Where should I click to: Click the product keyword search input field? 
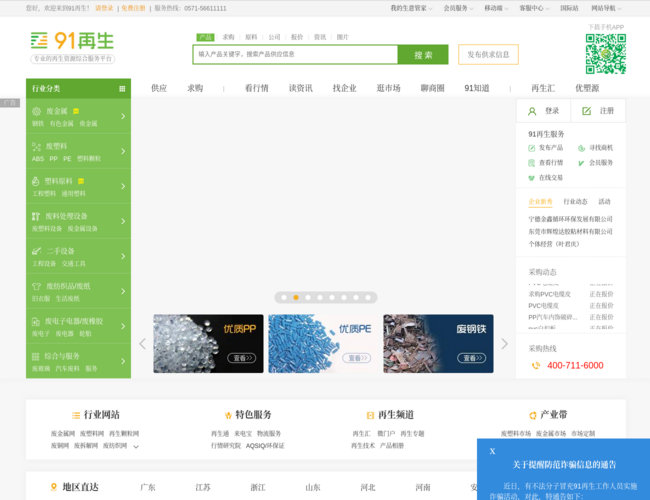click(295, 55)
